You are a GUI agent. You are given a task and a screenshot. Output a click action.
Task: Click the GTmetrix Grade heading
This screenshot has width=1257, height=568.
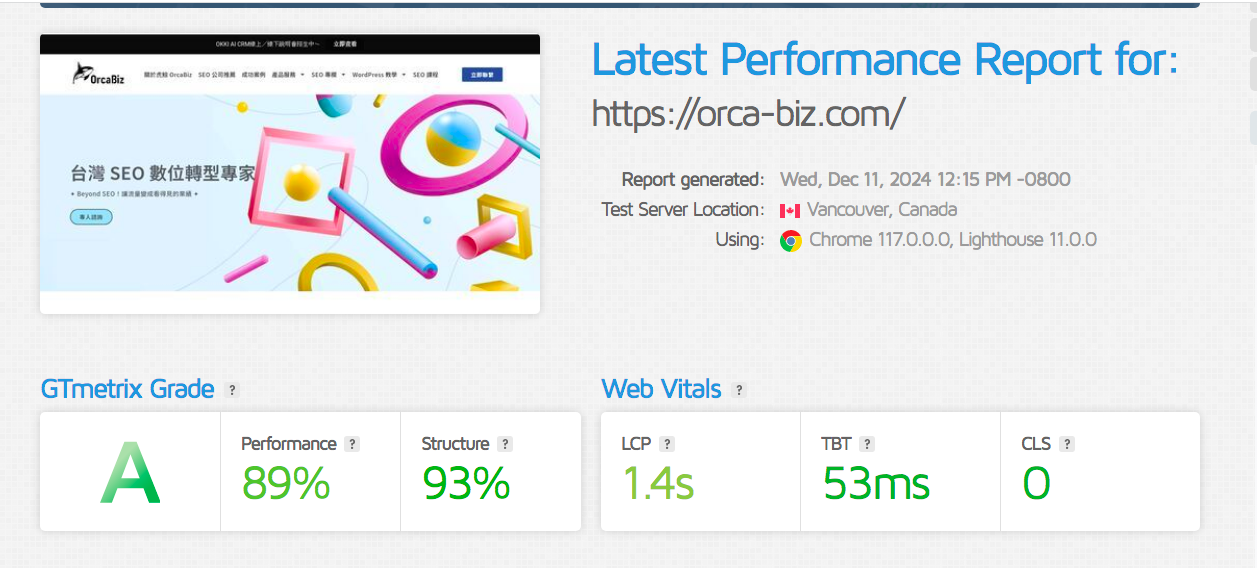click(127, 389)
